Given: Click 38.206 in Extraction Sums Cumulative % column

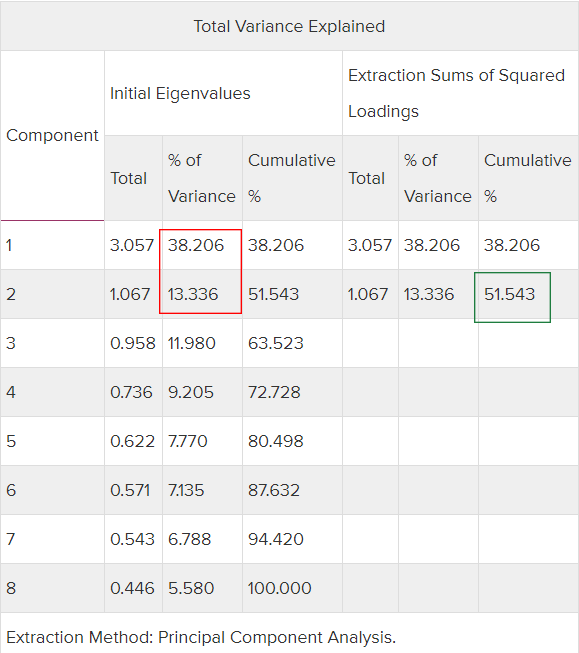Looking at the screenshot, I should pos(512,245).
